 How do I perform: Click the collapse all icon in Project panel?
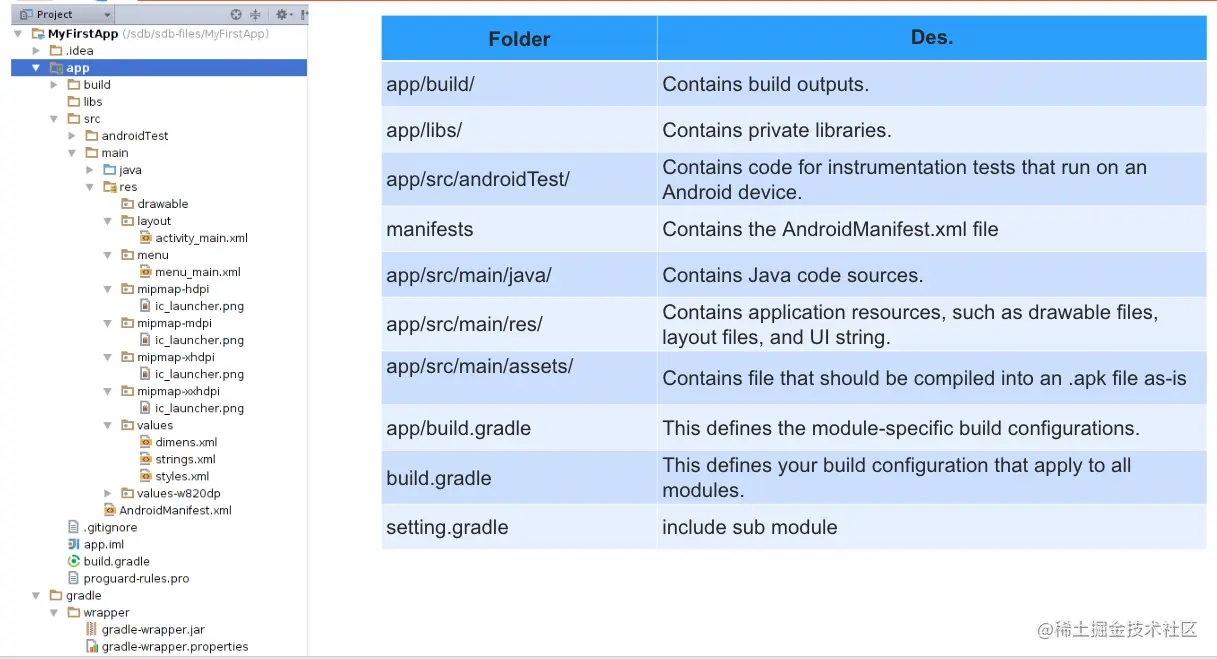[255, 15]
